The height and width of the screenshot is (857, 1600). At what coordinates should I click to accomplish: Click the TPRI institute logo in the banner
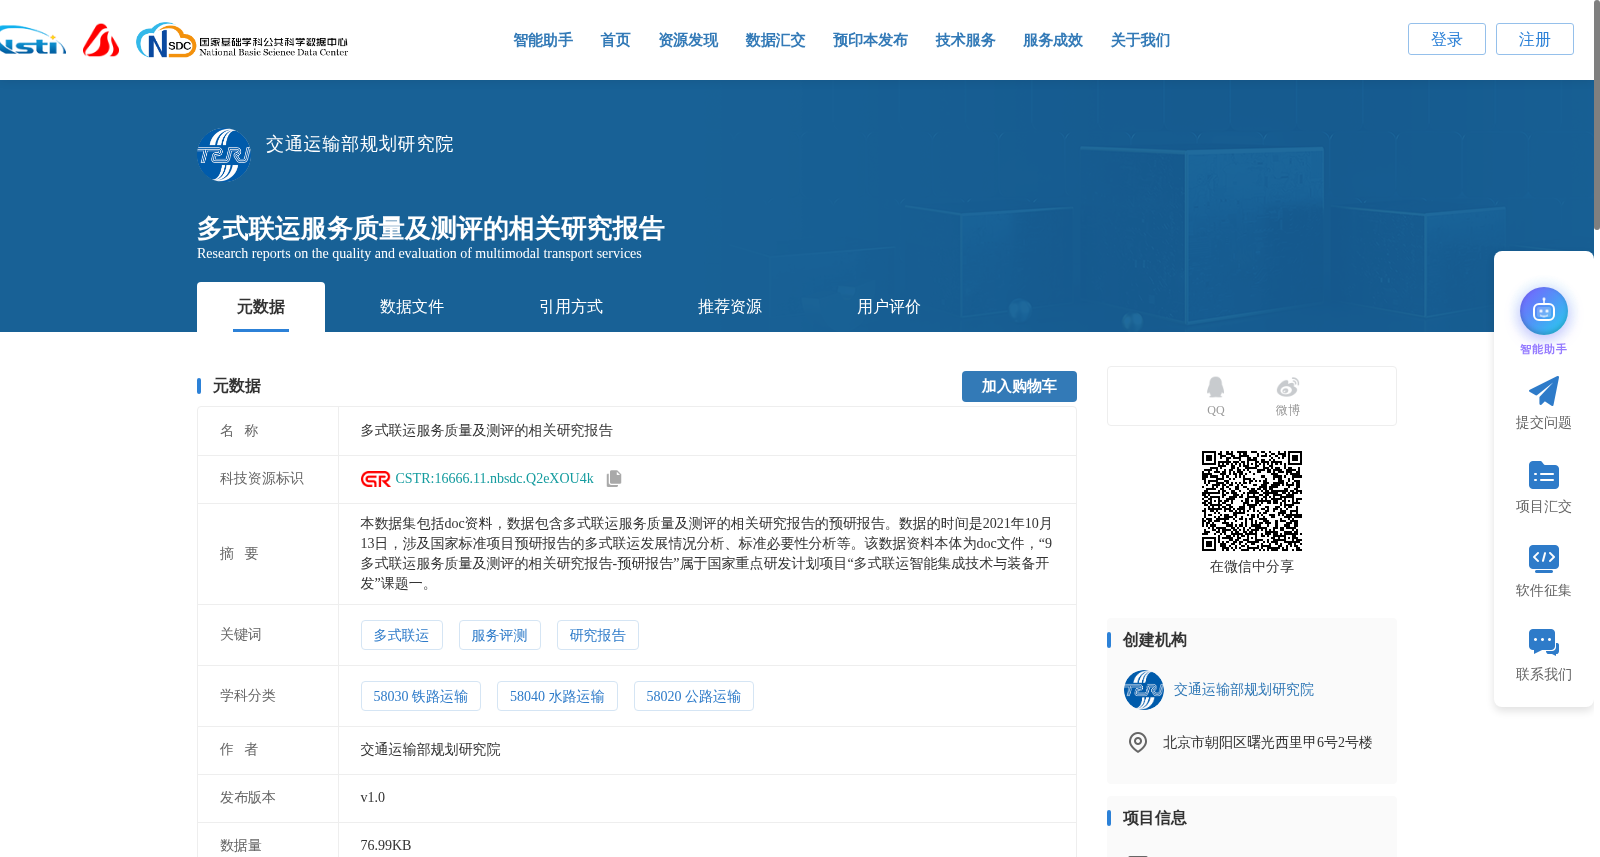(x=224, y=155)
